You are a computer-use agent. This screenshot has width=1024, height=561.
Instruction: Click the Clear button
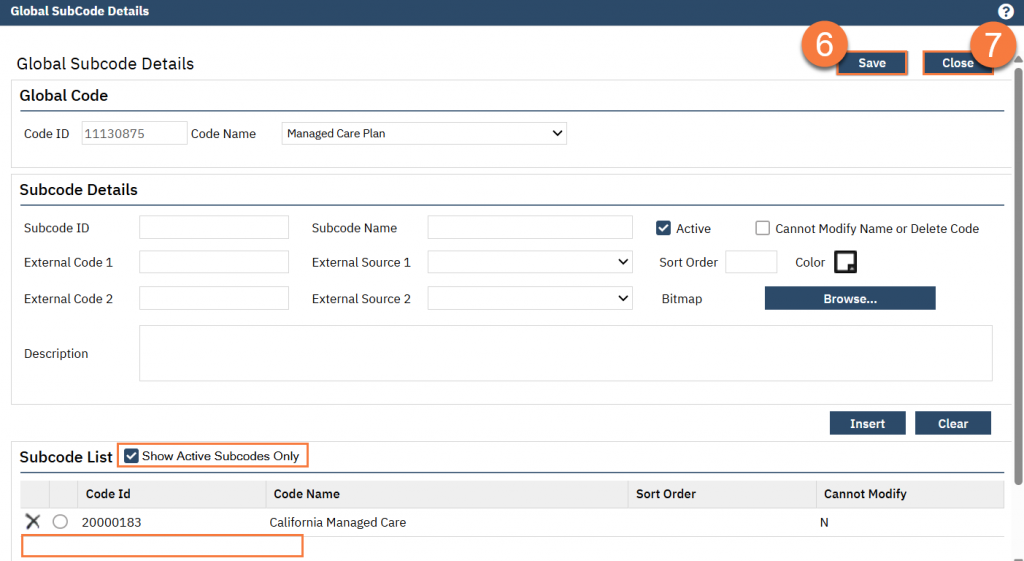[x=952, y=423]
